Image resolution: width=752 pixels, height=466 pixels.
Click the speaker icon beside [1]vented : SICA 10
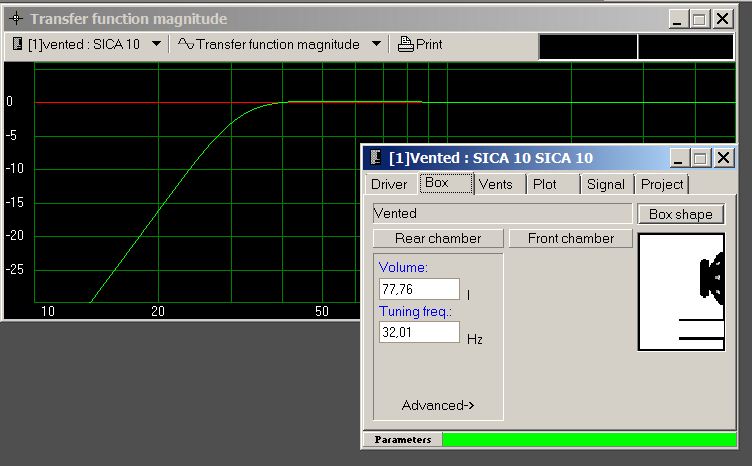pyautogui.click(x=17, y=44)
